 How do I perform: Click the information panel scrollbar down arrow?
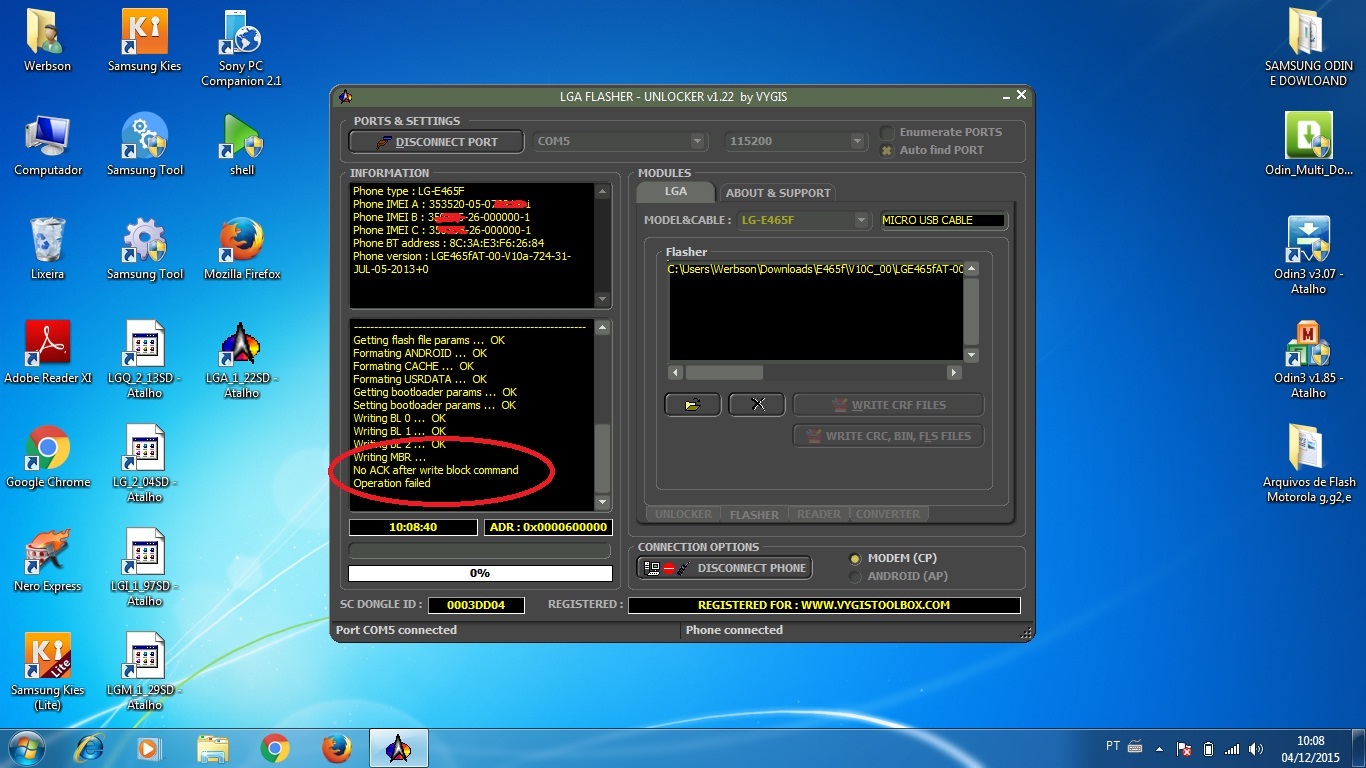(x=602, y=299)
